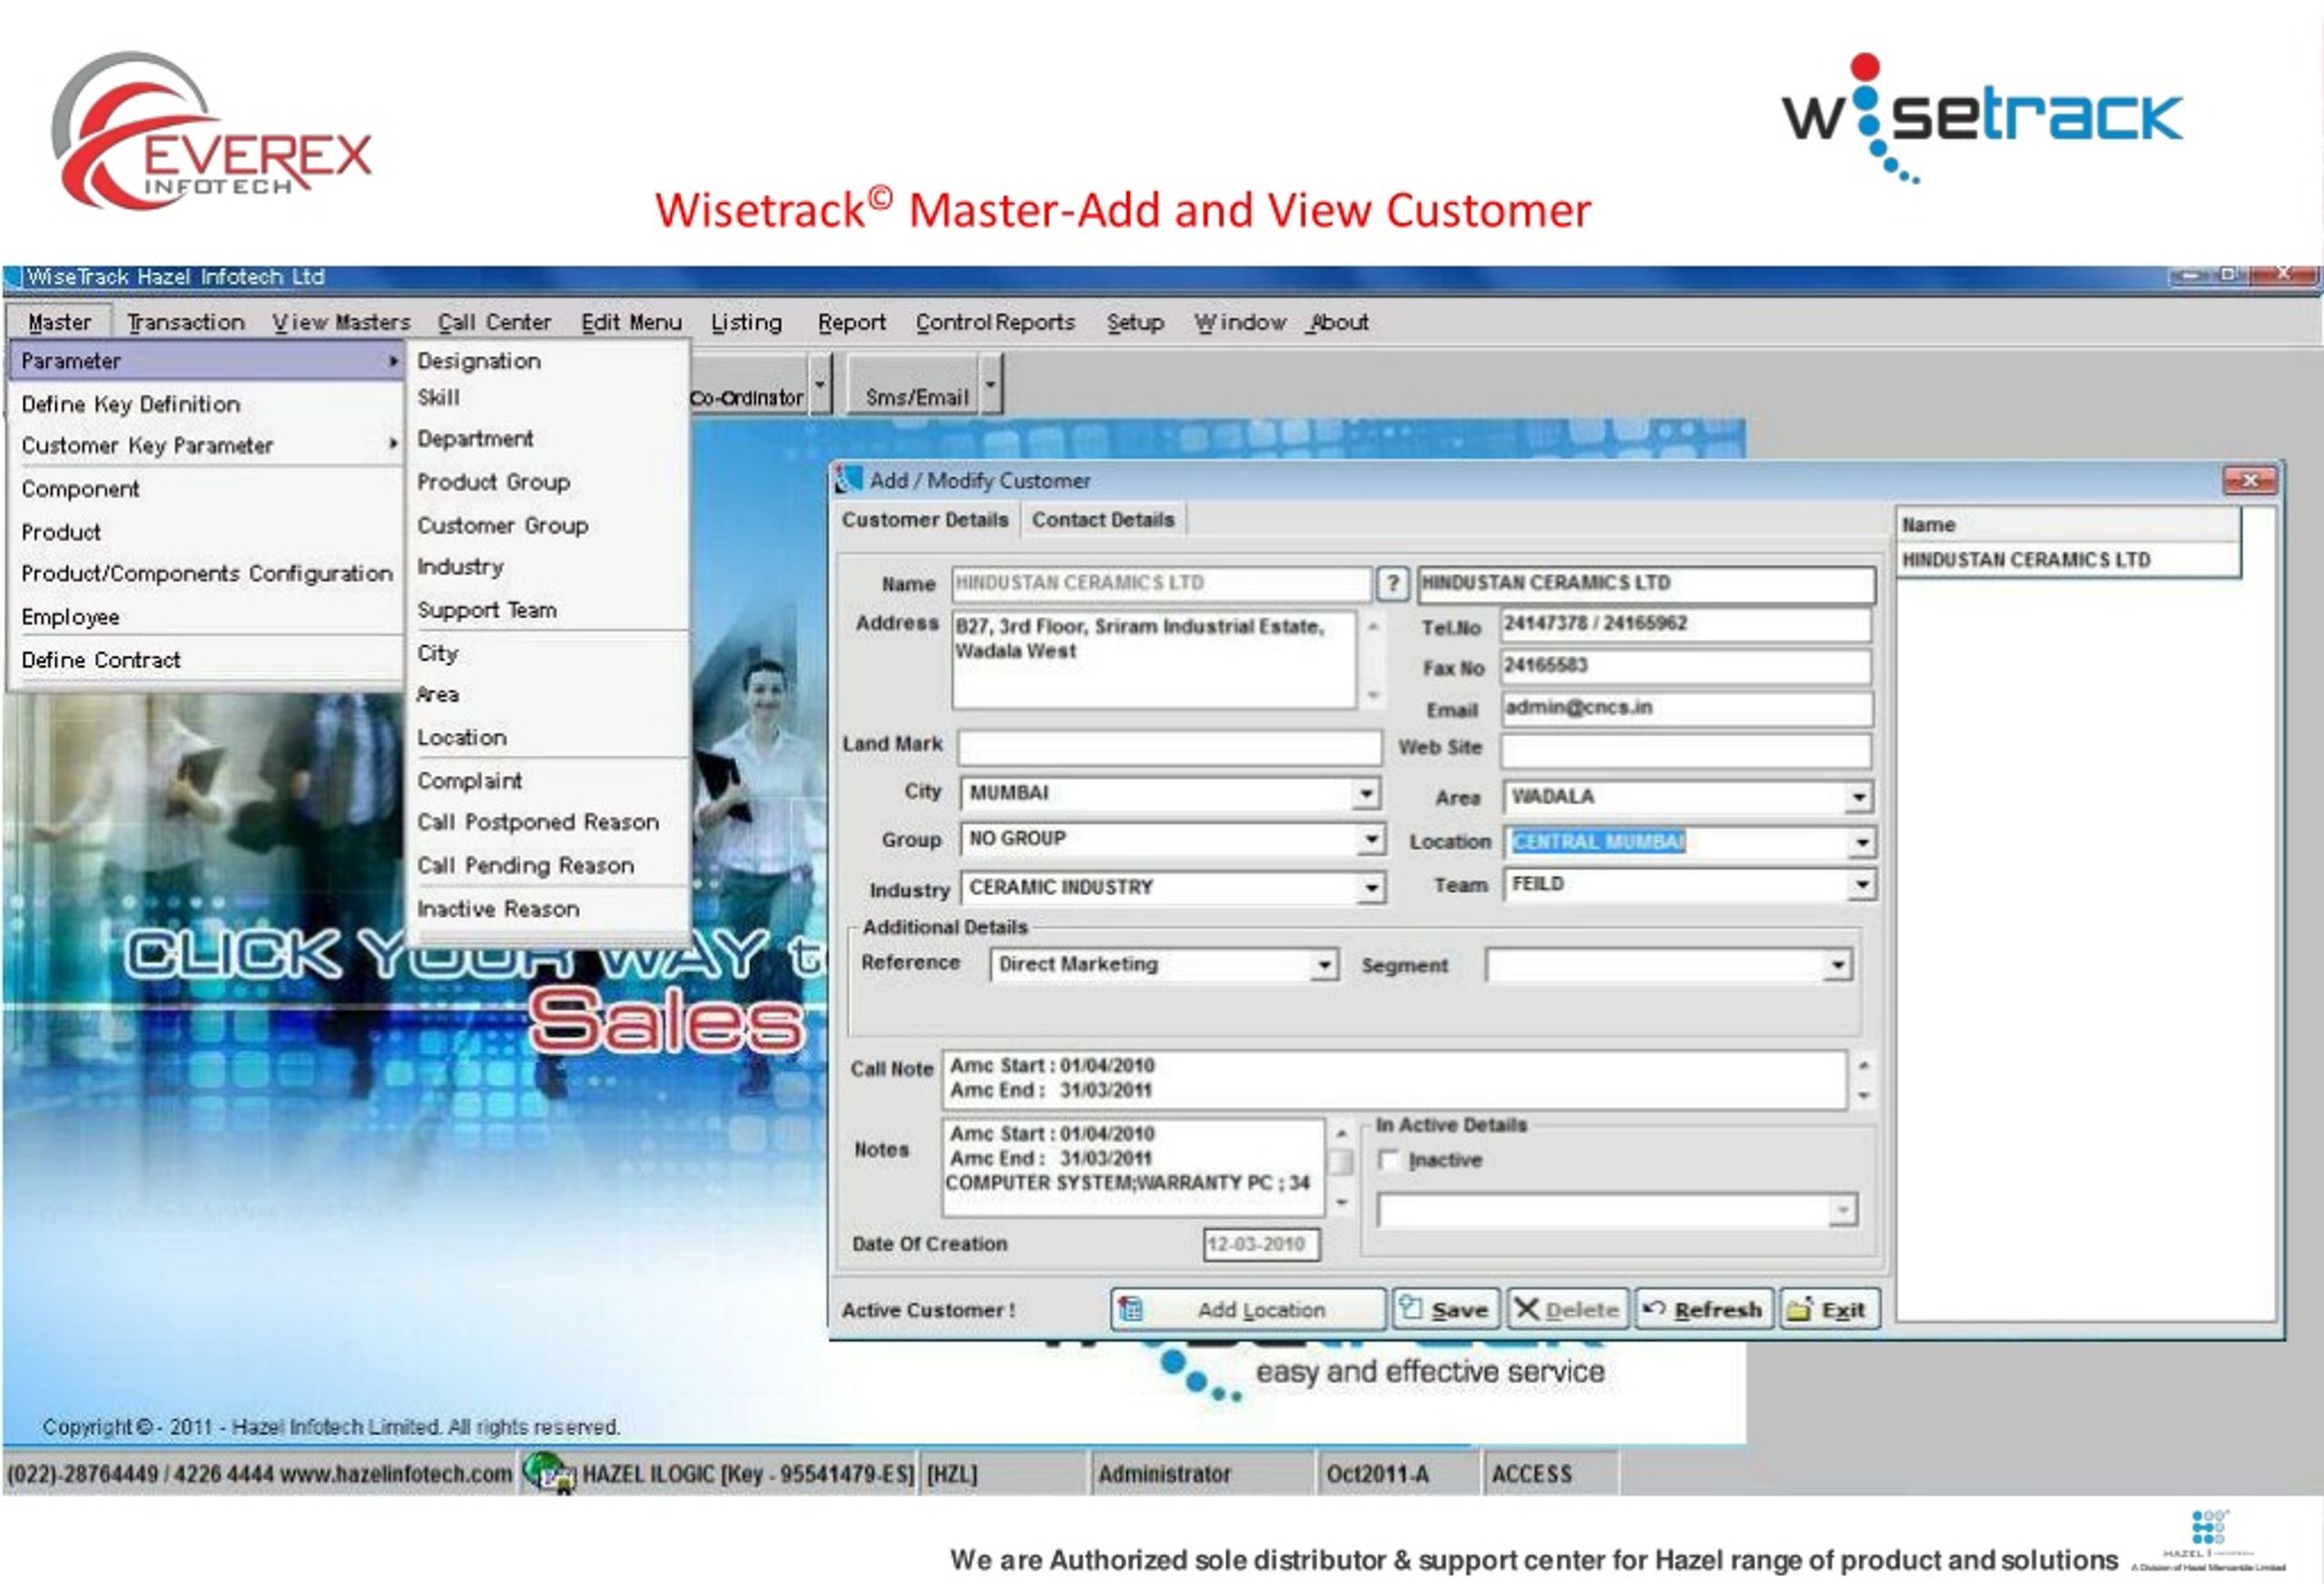Image resolution: width=2324 pixels, height=1584 pixels.
Task: Choose Product from Master menu
Action: click(208, 532)
